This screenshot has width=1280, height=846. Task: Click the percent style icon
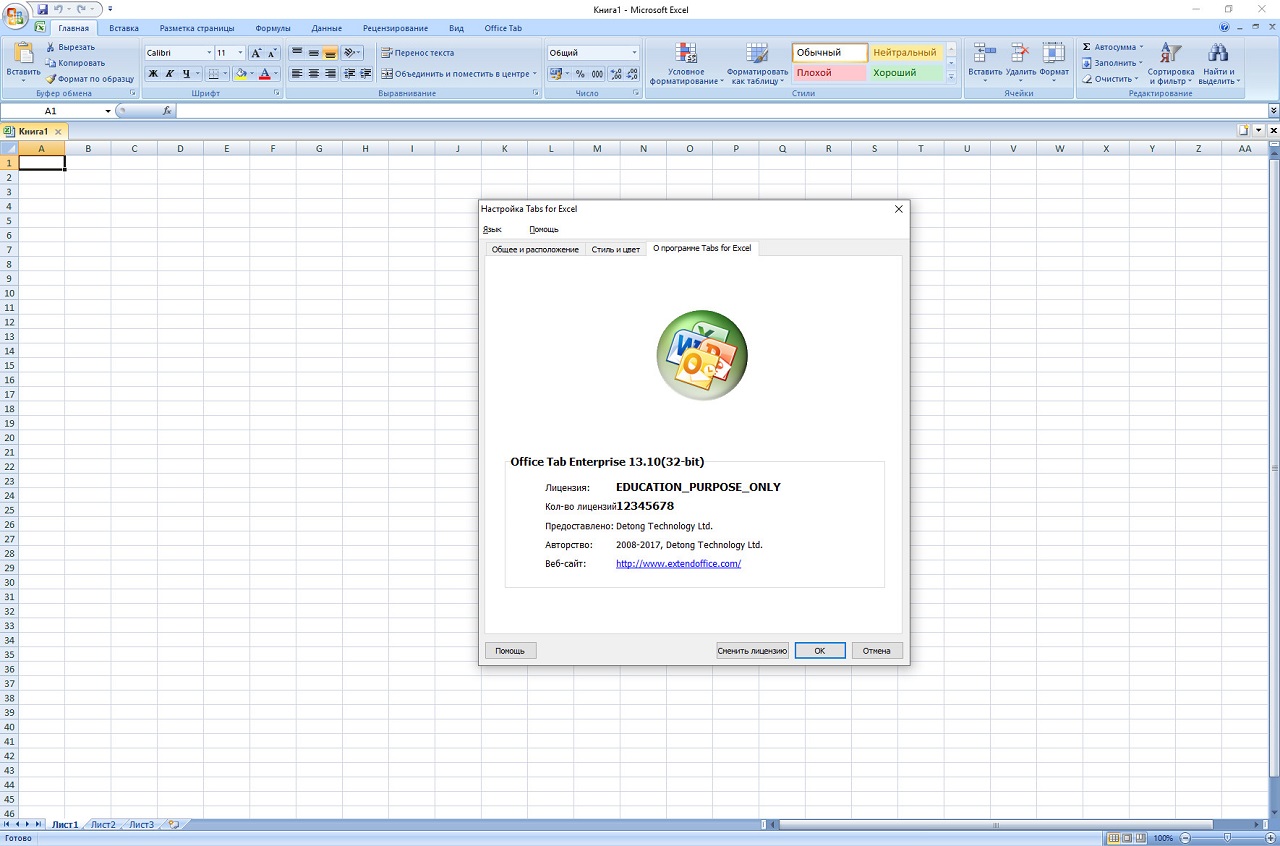pyautogui.click(x=580, y=74)
